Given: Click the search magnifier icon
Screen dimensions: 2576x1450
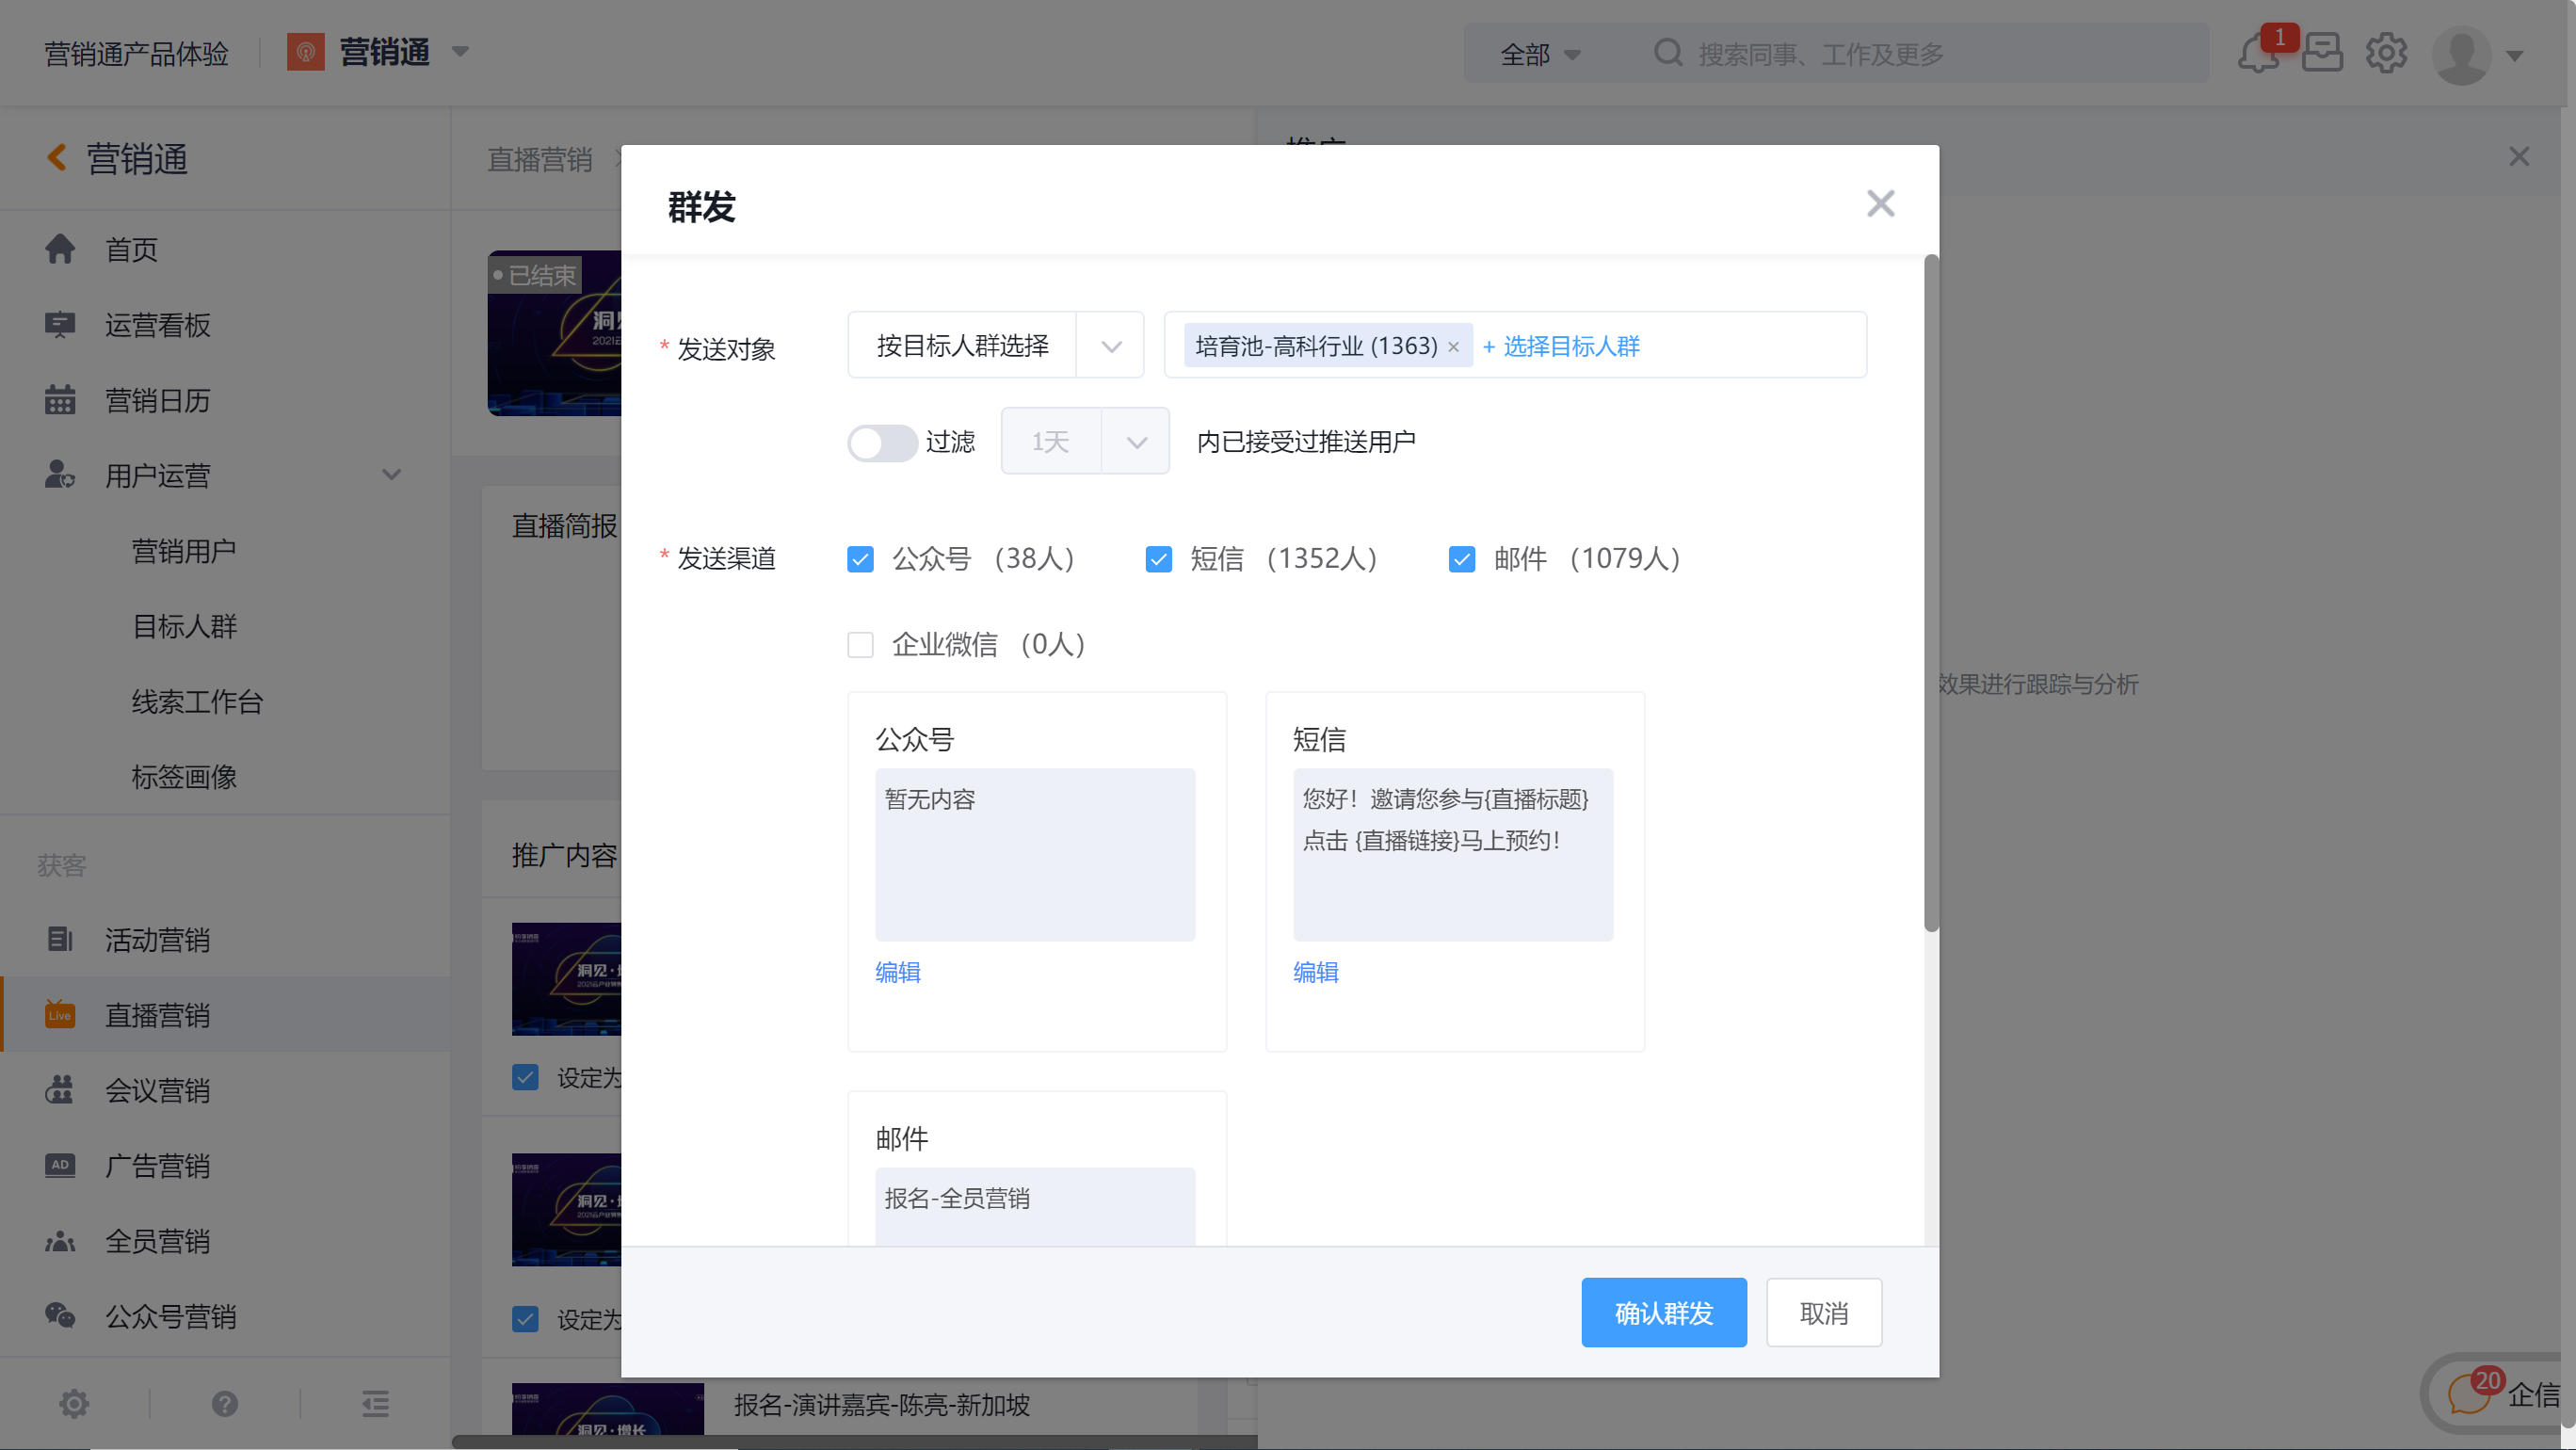Looking at the screenshot, I should (x=1668, y=52).
